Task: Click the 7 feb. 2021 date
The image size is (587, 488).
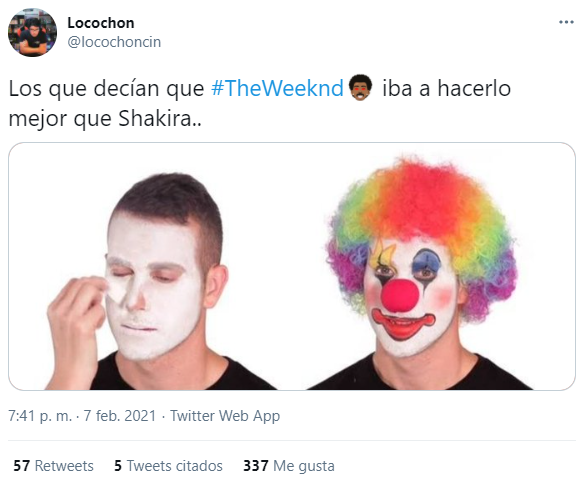Action: pos(119,416)
